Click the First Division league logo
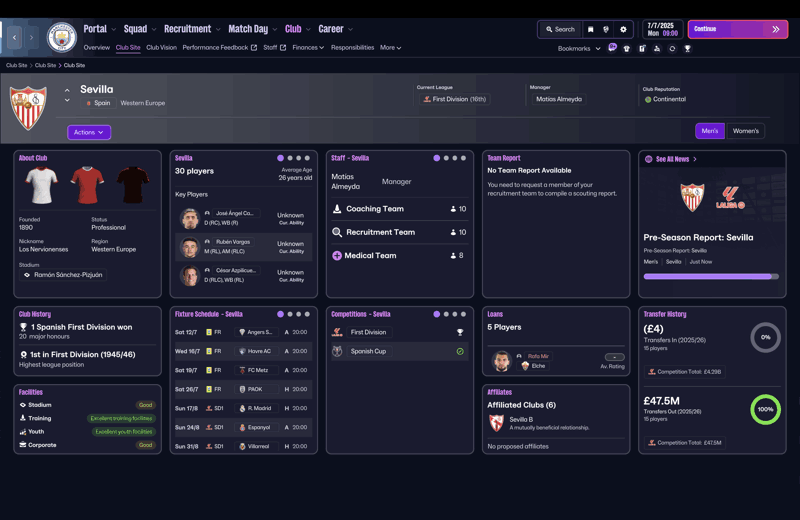This screenshot has height=520, width=800. [x=337, y=332]
